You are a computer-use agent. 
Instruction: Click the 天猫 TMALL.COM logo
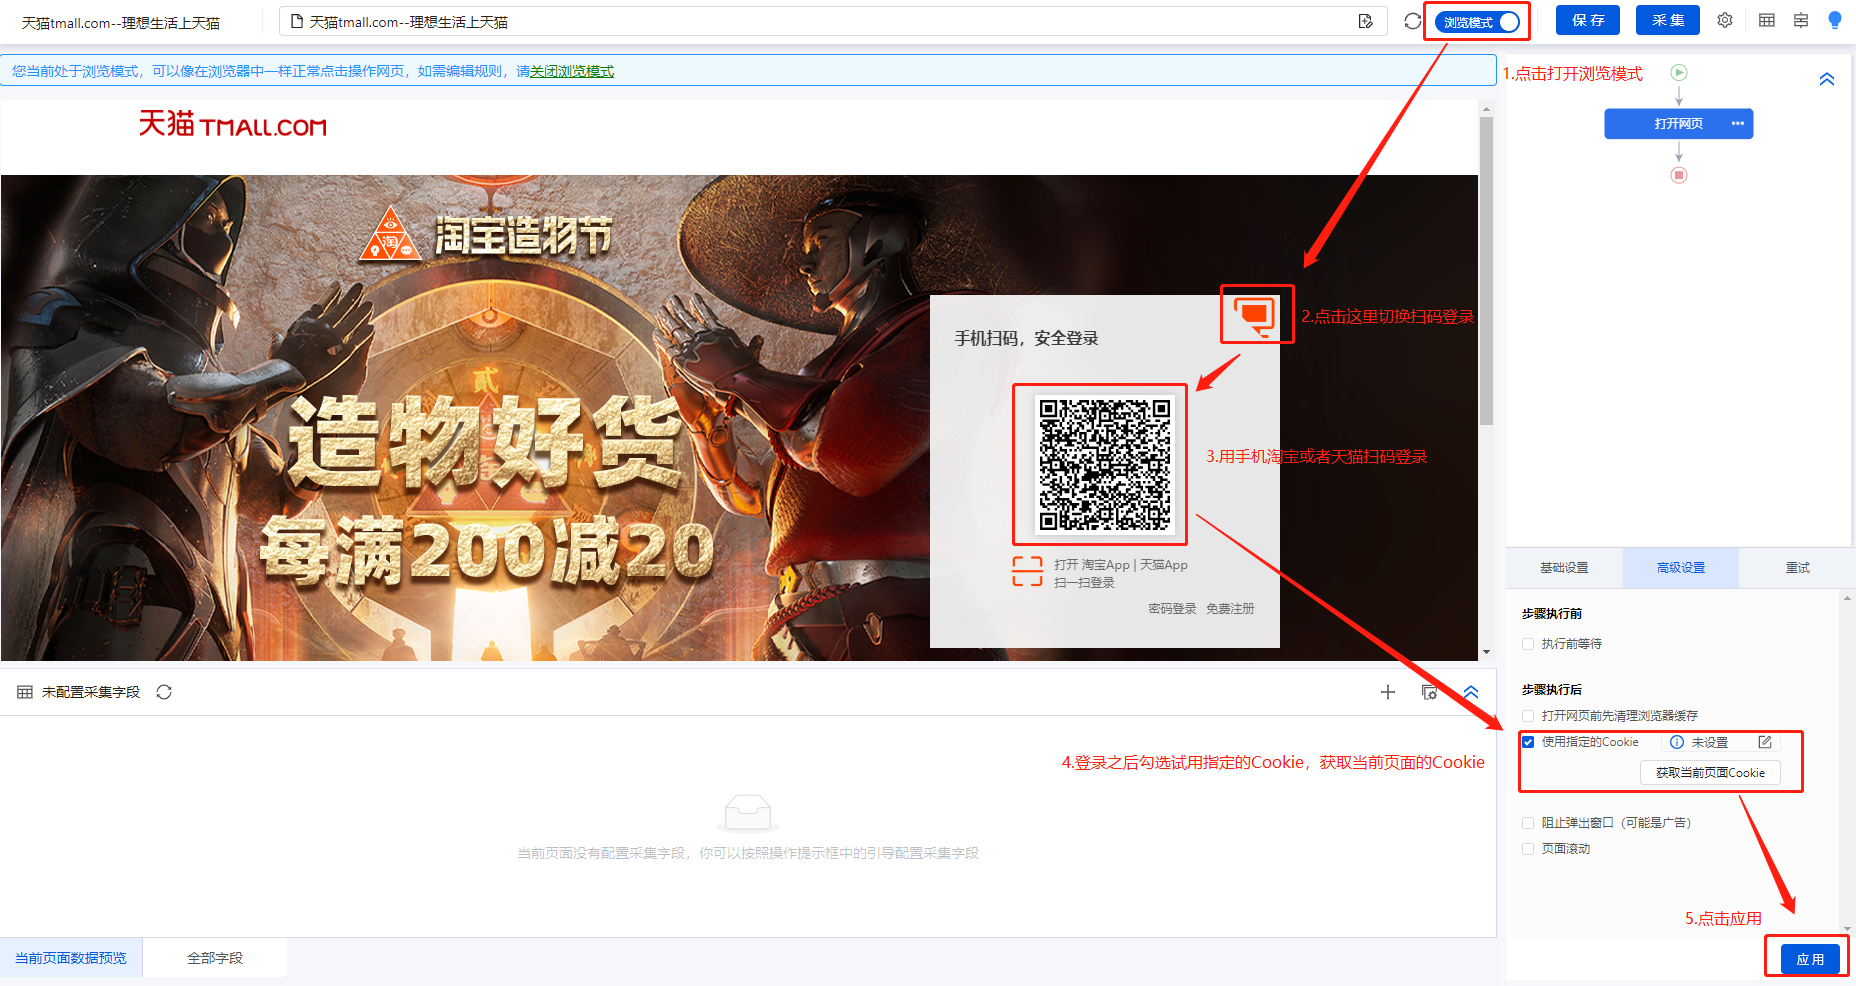tap(233, 124)
